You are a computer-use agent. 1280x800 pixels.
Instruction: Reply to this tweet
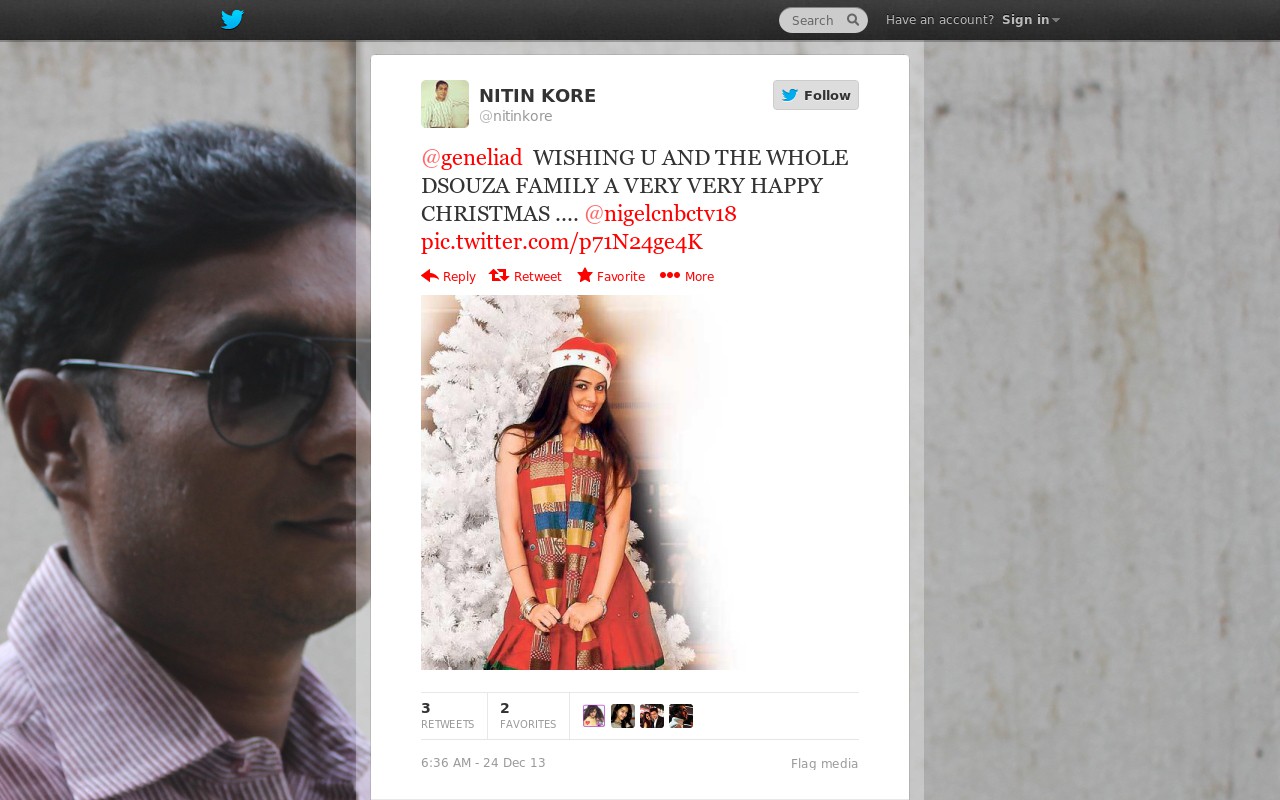click(x=448, y=277)
